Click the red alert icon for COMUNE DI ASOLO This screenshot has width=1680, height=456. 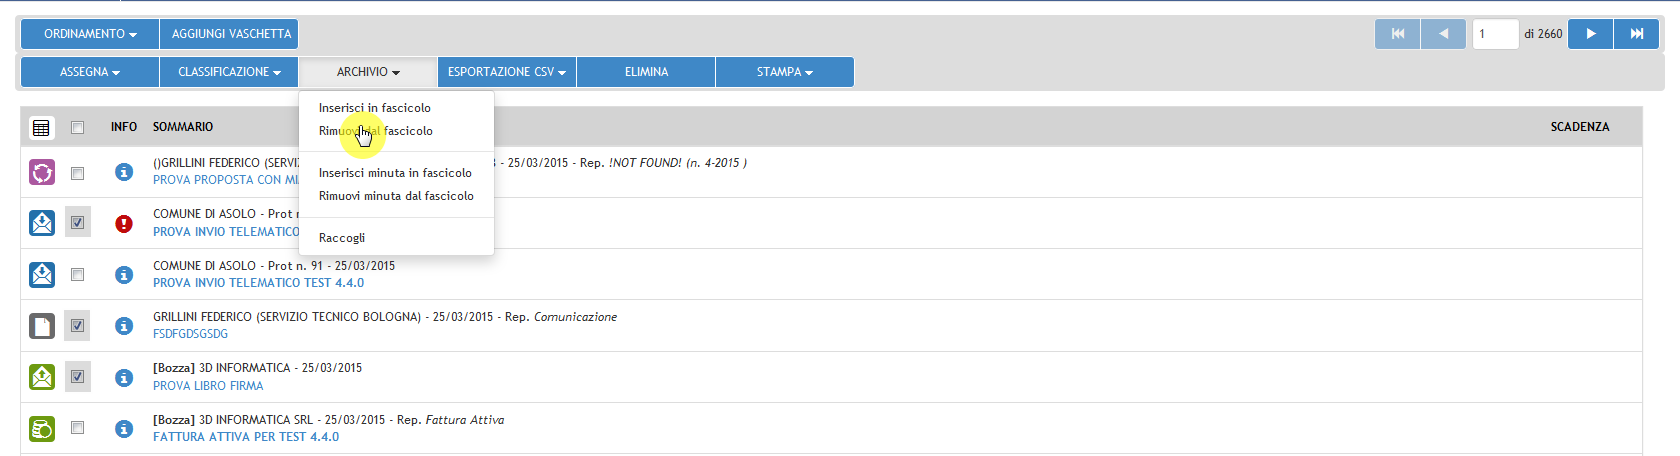[124, 223]
